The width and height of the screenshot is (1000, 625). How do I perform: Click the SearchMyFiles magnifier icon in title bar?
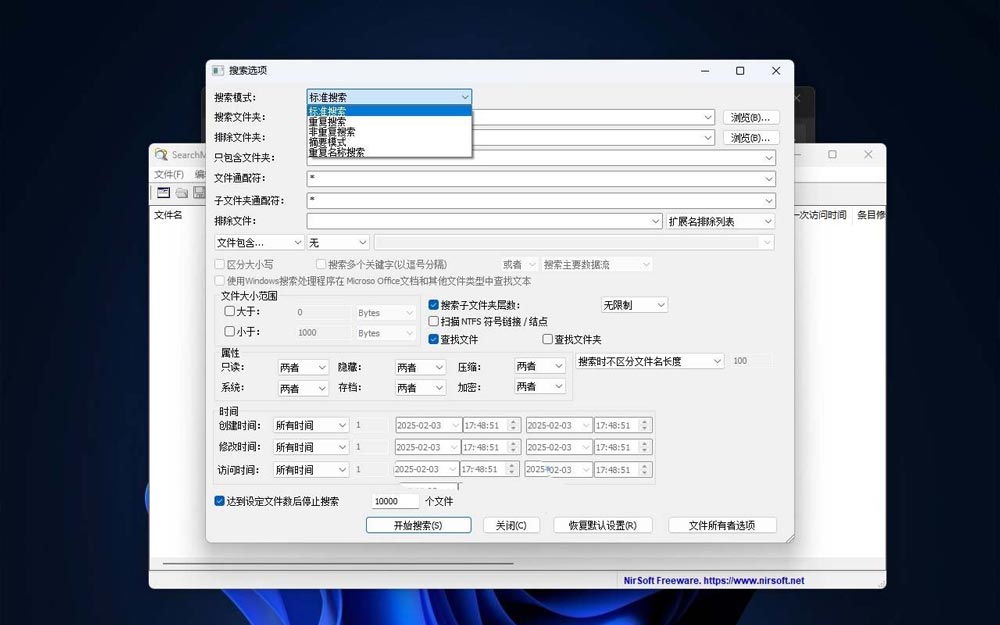coord(161,154)
